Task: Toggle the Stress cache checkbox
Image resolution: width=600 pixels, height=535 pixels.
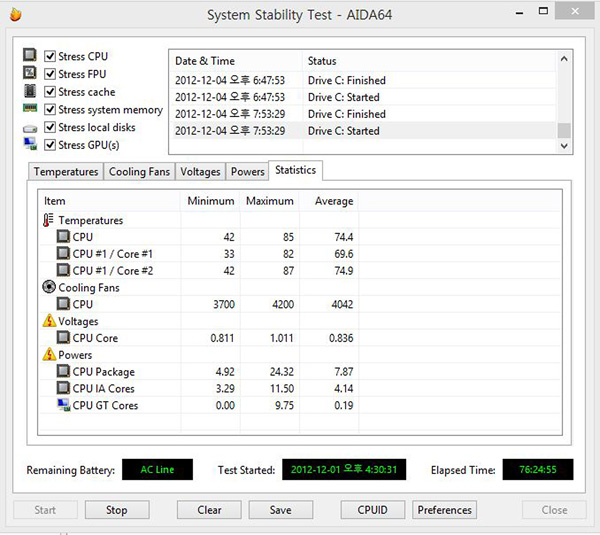Action: [x=50, y=92]
